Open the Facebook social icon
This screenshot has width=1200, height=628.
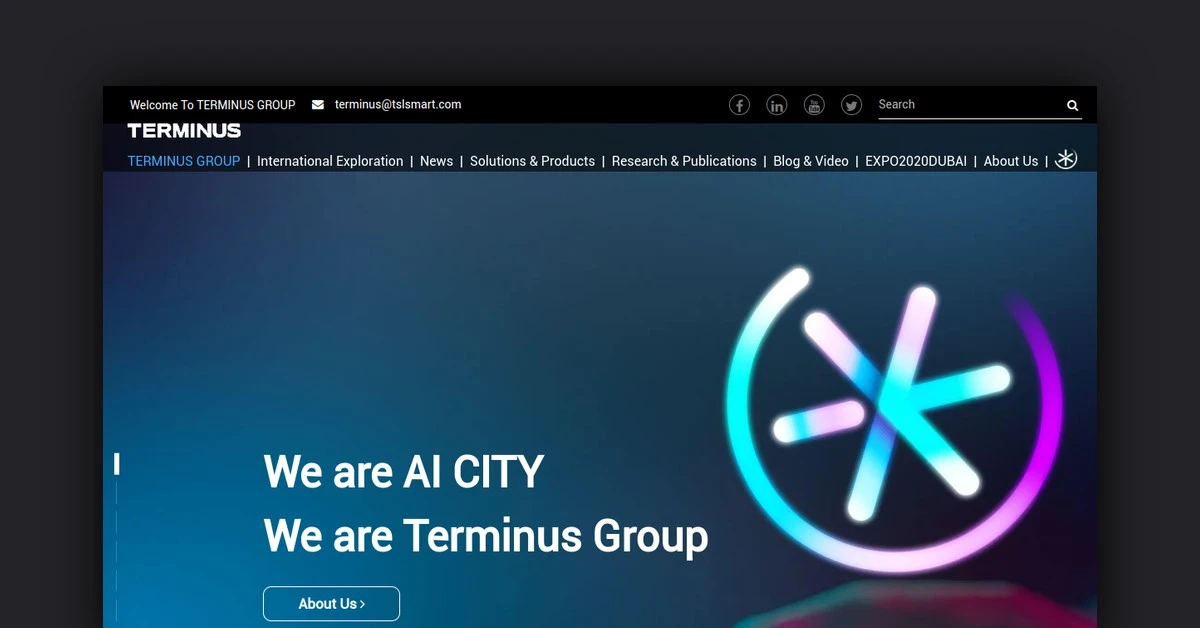pos(739,104)
